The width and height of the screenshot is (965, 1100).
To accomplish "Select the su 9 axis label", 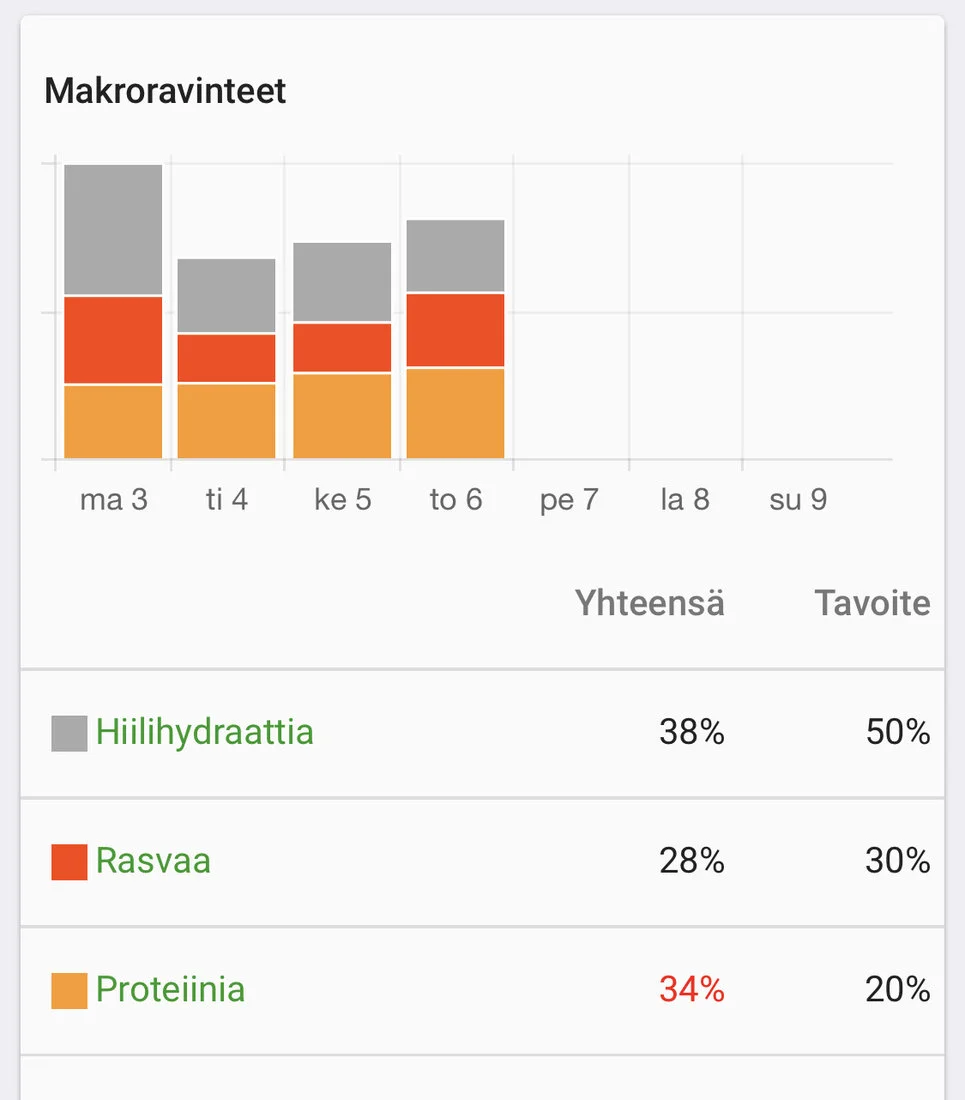I will click(x=798, y=500).
